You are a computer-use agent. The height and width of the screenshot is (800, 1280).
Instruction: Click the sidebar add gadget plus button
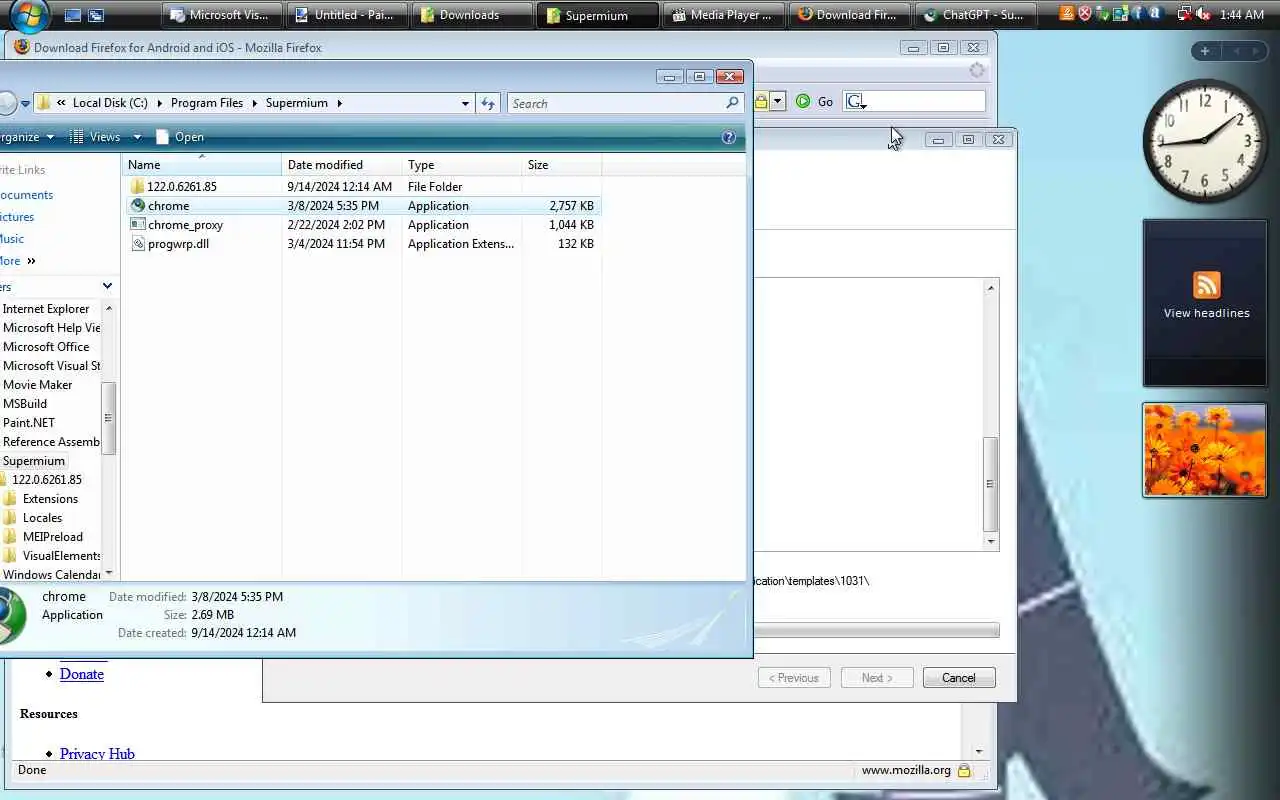[1205, 51]
